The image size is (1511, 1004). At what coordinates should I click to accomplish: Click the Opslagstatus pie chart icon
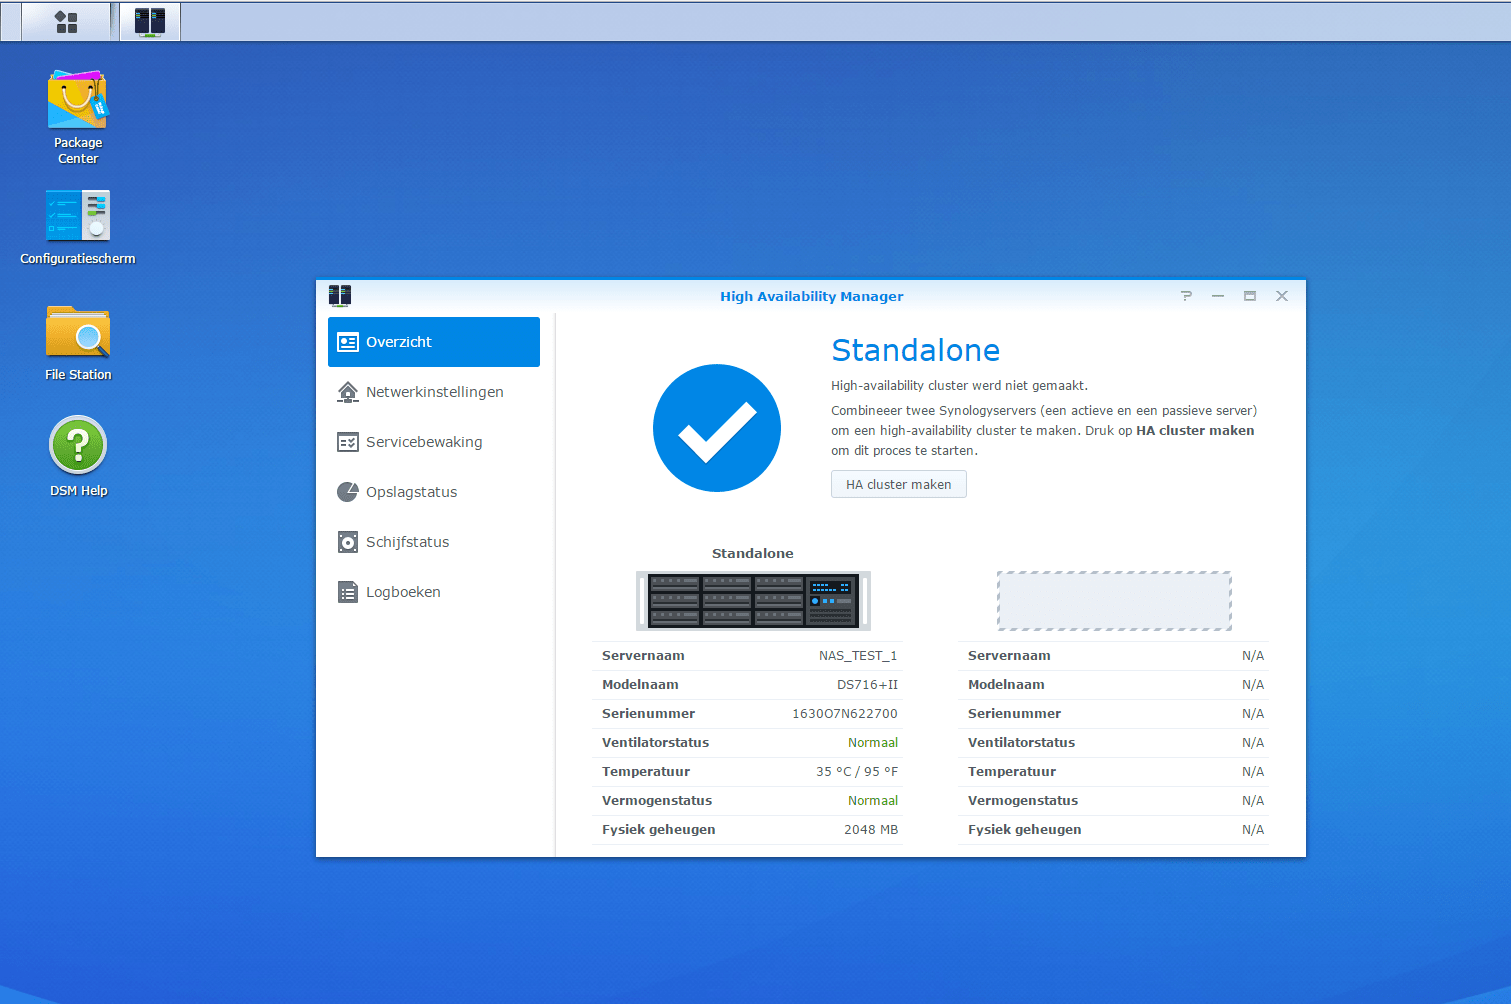[x=348, y=492]
